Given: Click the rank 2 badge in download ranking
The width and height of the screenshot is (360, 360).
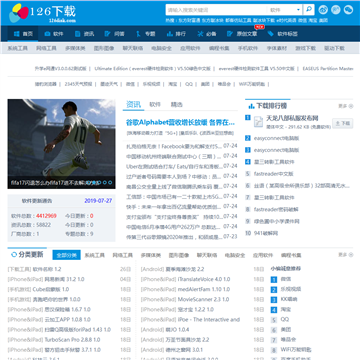Looking at the screenshot, I should pos(248,138).
